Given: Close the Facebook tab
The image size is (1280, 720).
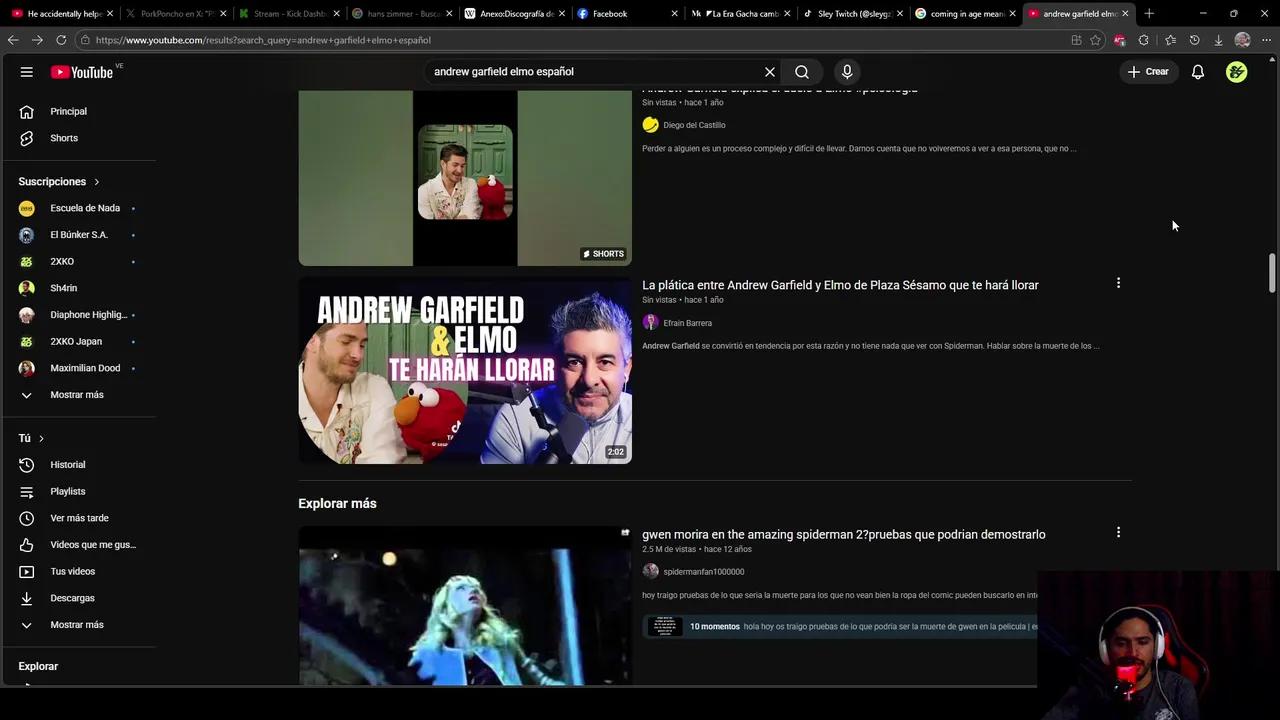Looking at the screenshot, I should pos(675,14).
